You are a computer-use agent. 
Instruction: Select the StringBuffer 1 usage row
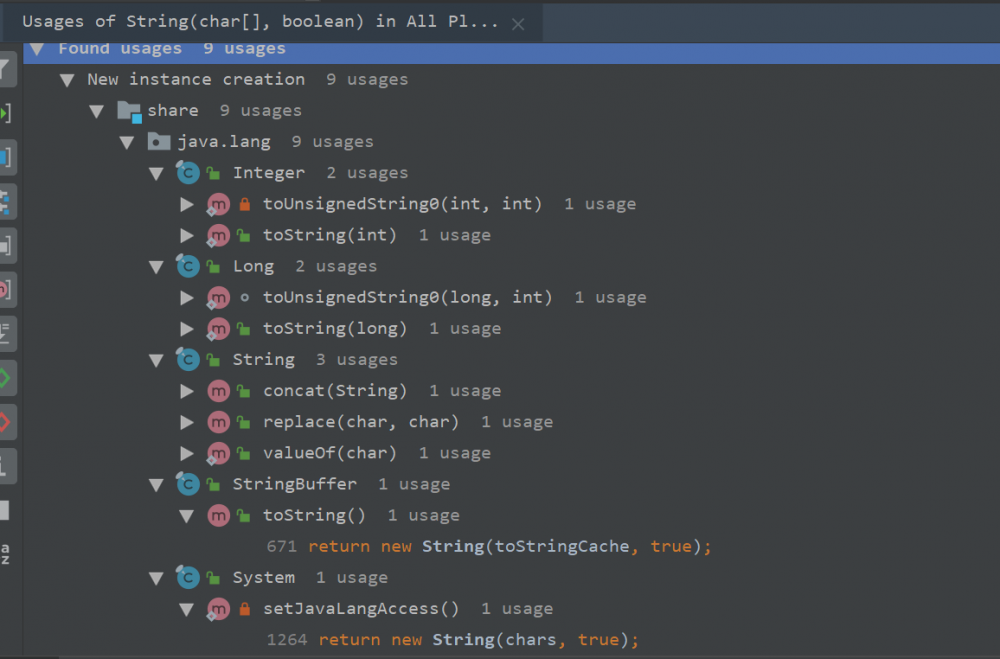tap(511, 484)
